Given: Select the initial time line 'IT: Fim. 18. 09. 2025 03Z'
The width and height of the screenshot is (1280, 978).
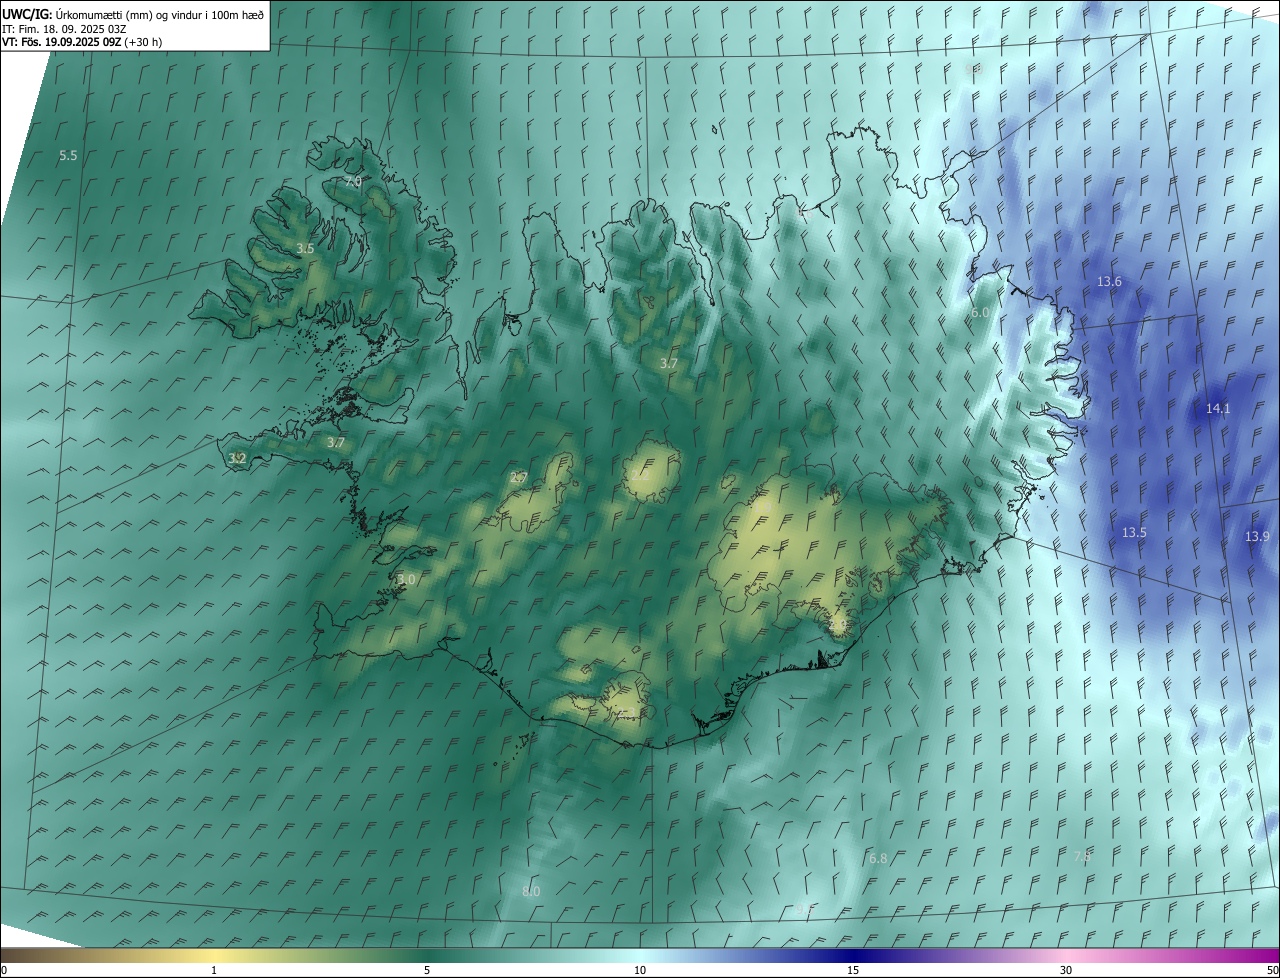Looking at the screenshot, I should tap(64, 28).
